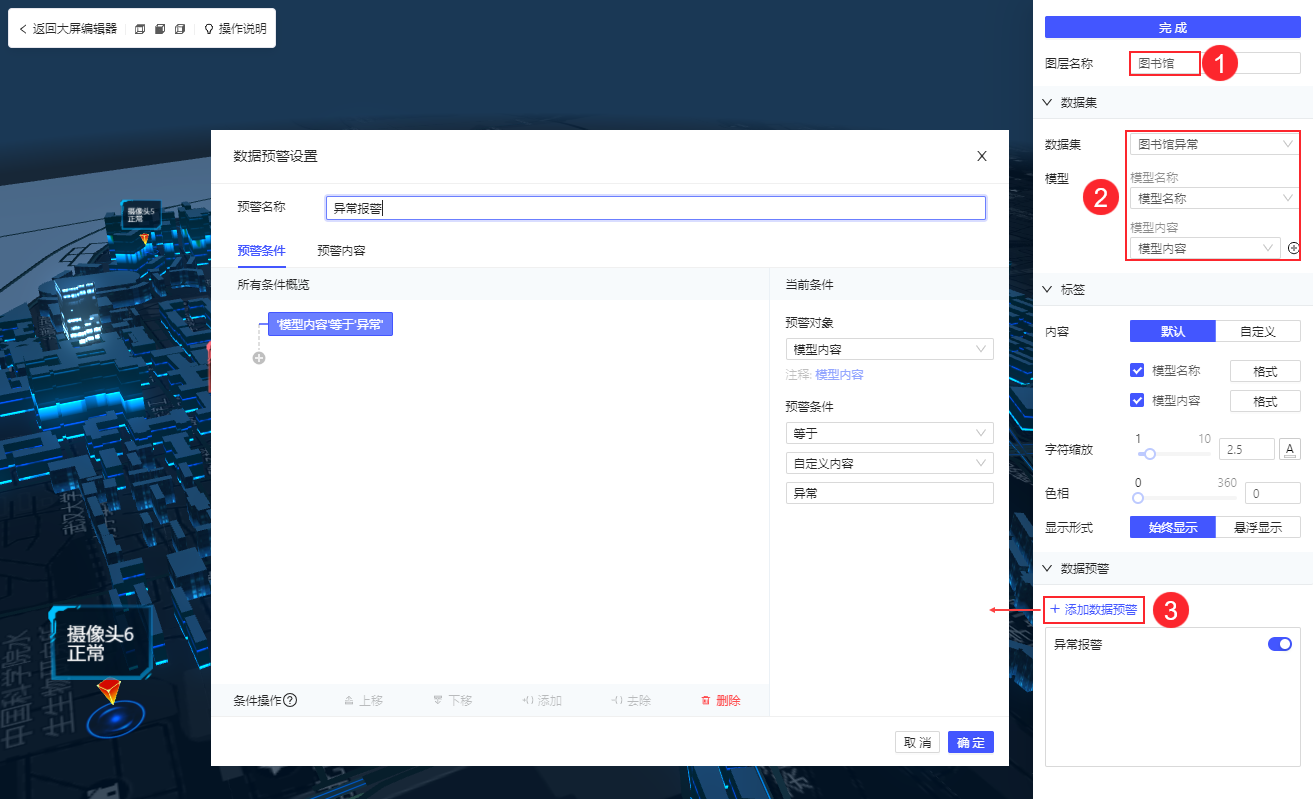The height and width of the screenshot is (799, 1313).
Task: Go back via 返回大屏编辑器
Action: (68, 29)
